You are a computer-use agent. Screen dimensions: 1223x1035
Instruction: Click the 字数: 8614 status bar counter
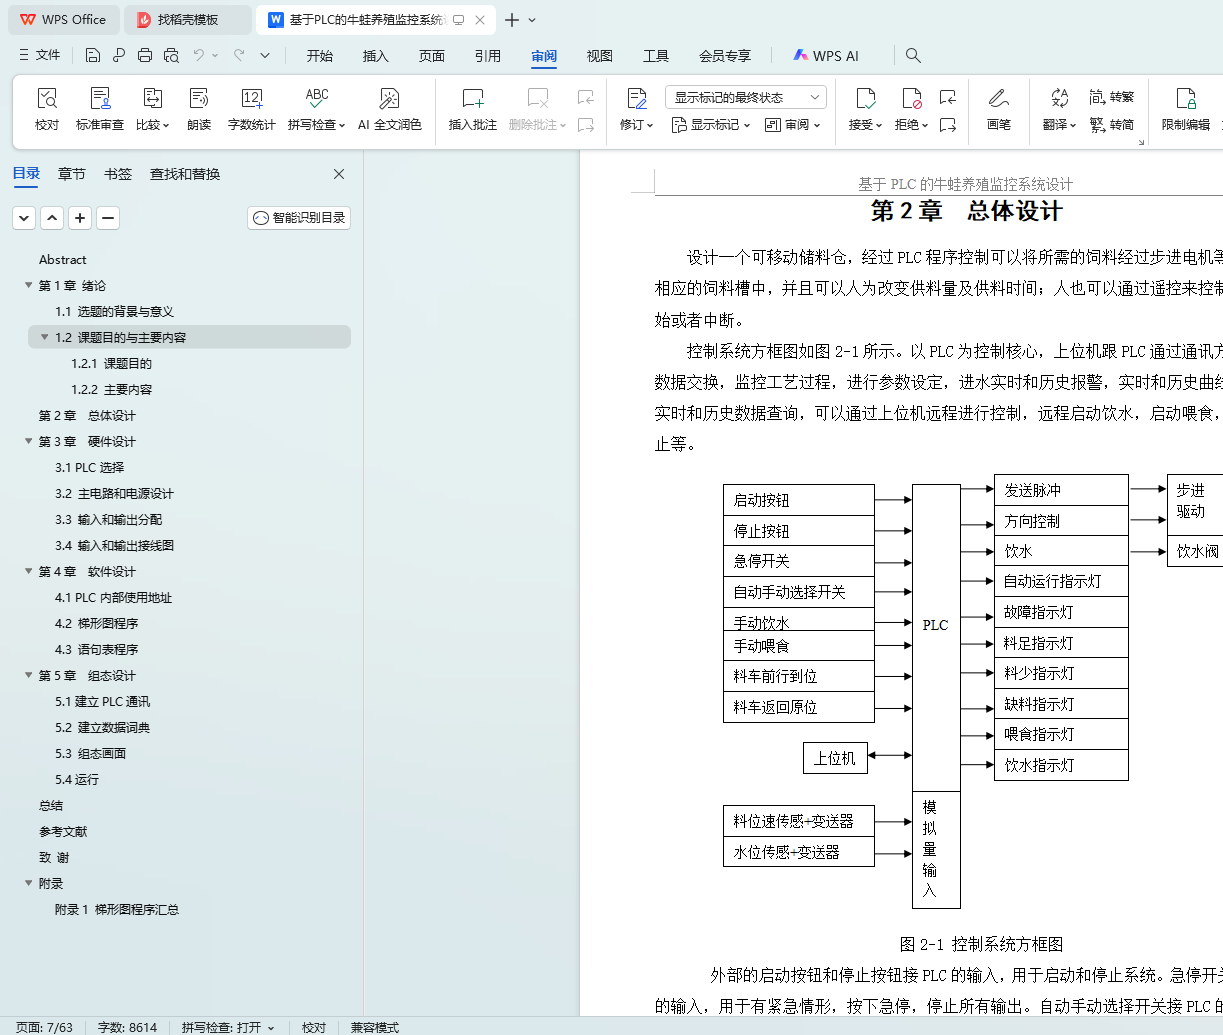pyautogui.click(x=127, y=1027)
